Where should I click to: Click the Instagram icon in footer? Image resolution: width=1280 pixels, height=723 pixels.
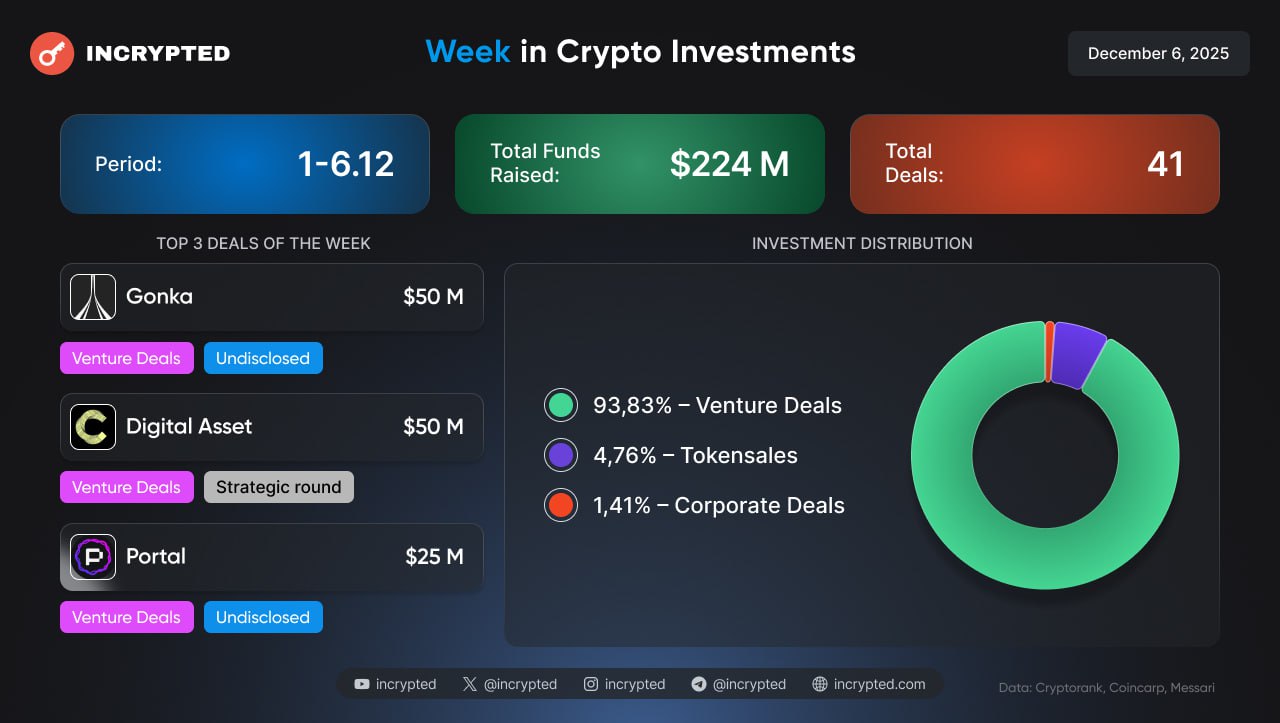point(591,685)
